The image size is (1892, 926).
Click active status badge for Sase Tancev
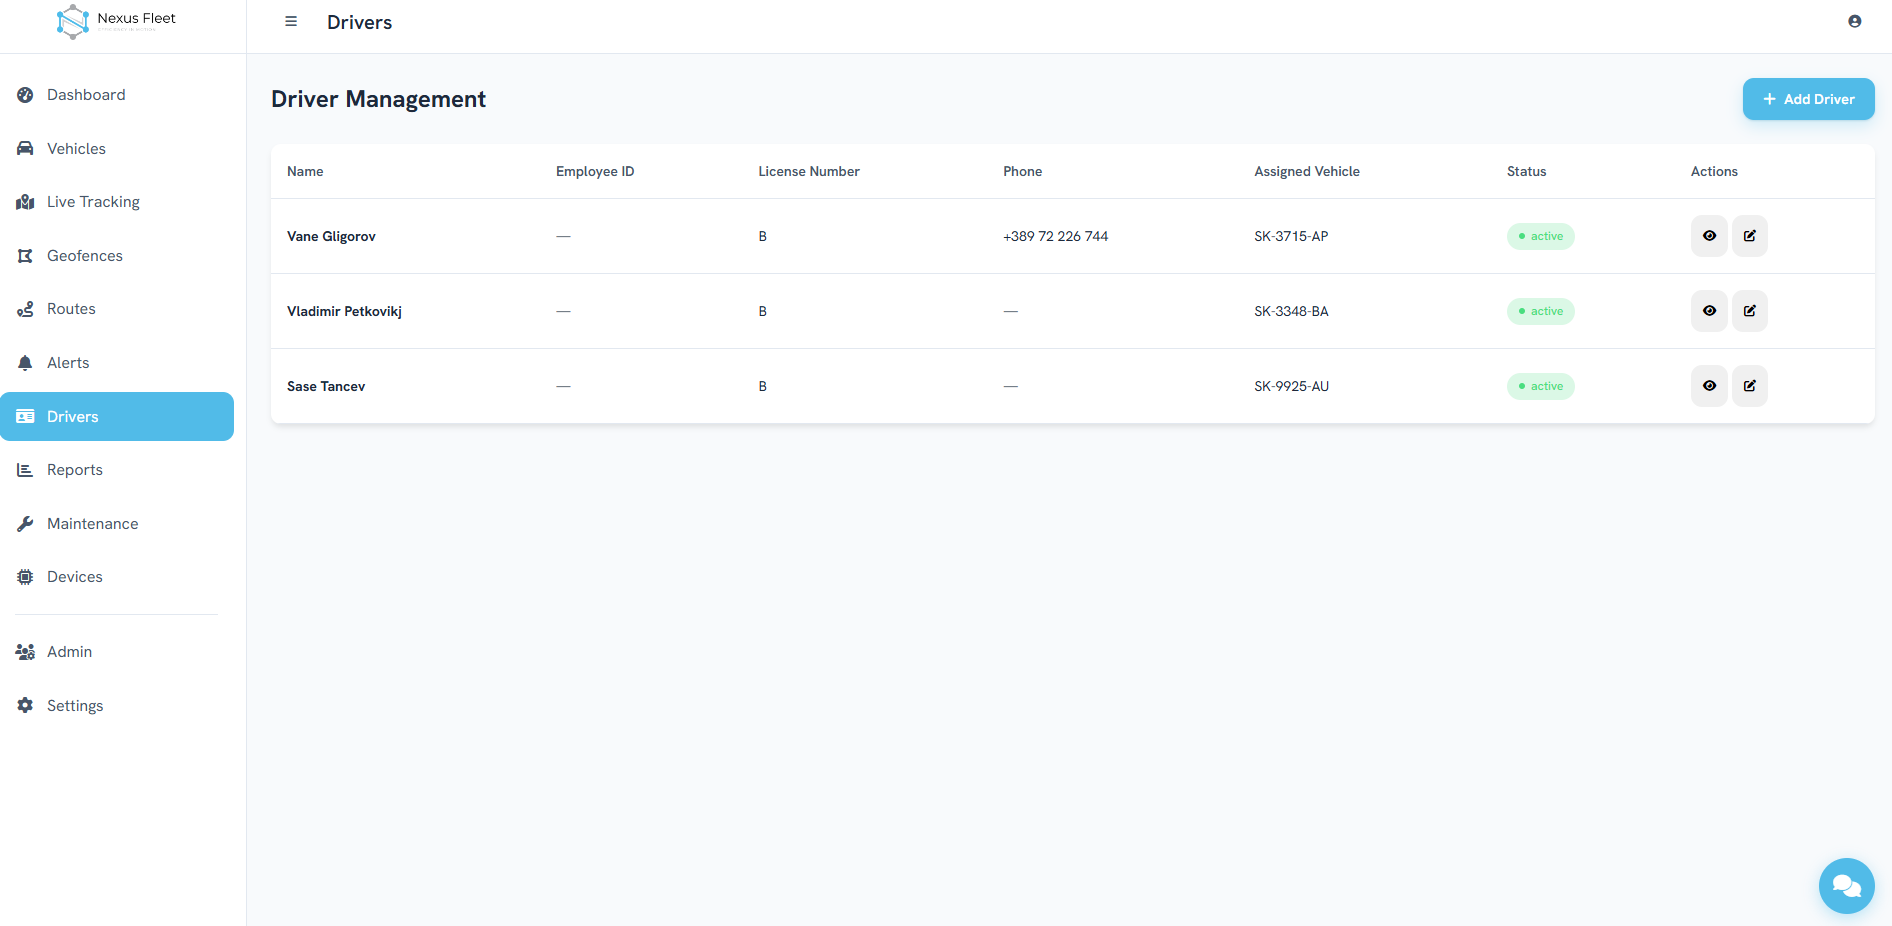[x=1541, y=386]
